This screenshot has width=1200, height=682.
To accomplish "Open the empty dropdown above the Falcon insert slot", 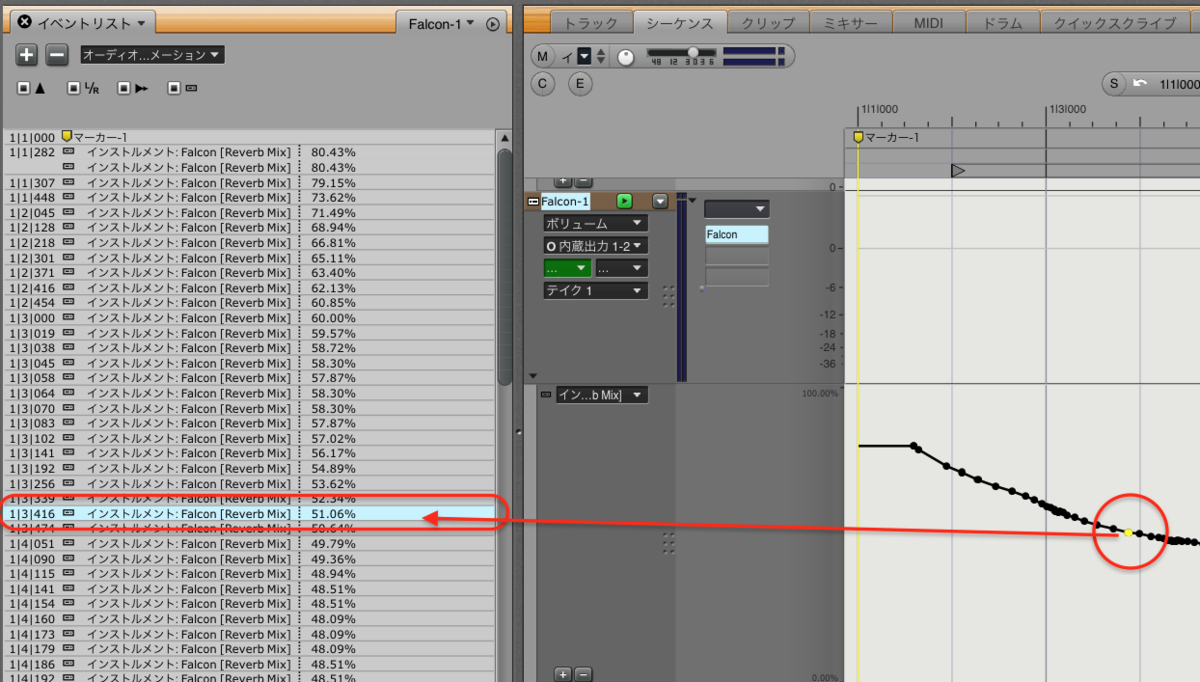I will point(736,209).
